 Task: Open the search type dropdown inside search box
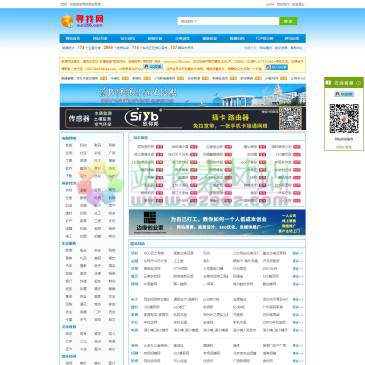click(189, 21)
